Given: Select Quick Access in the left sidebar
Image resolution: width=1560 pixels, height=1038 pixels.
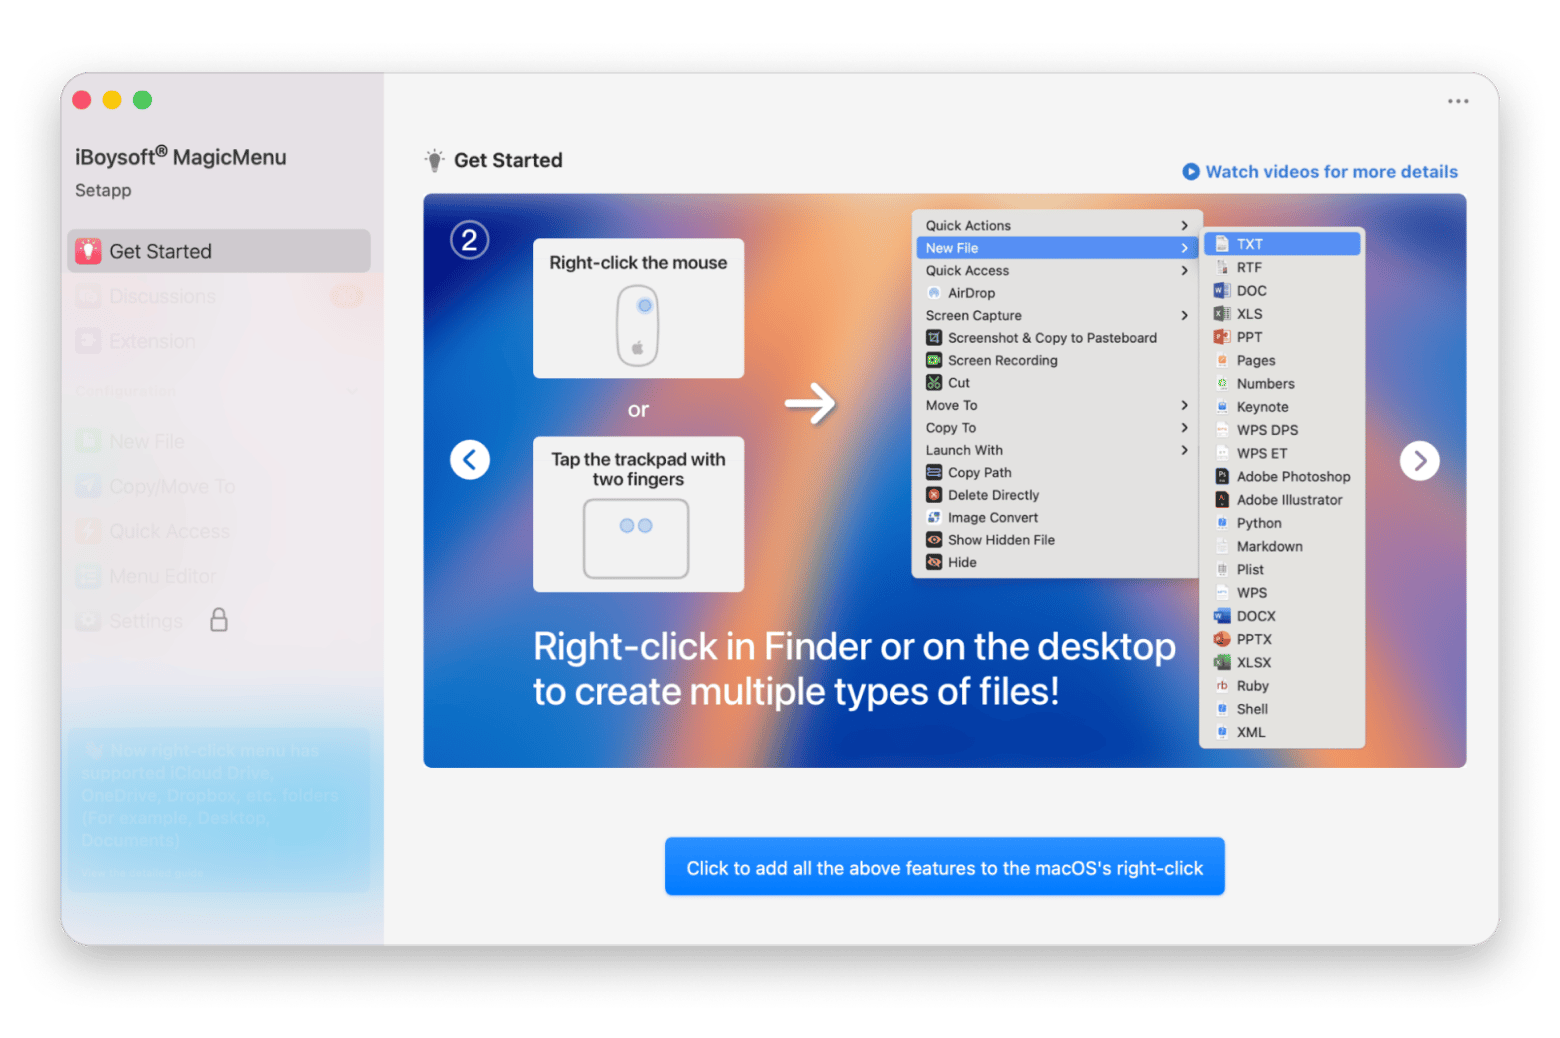Looking at the screenshot, I should tap(219, 531).
